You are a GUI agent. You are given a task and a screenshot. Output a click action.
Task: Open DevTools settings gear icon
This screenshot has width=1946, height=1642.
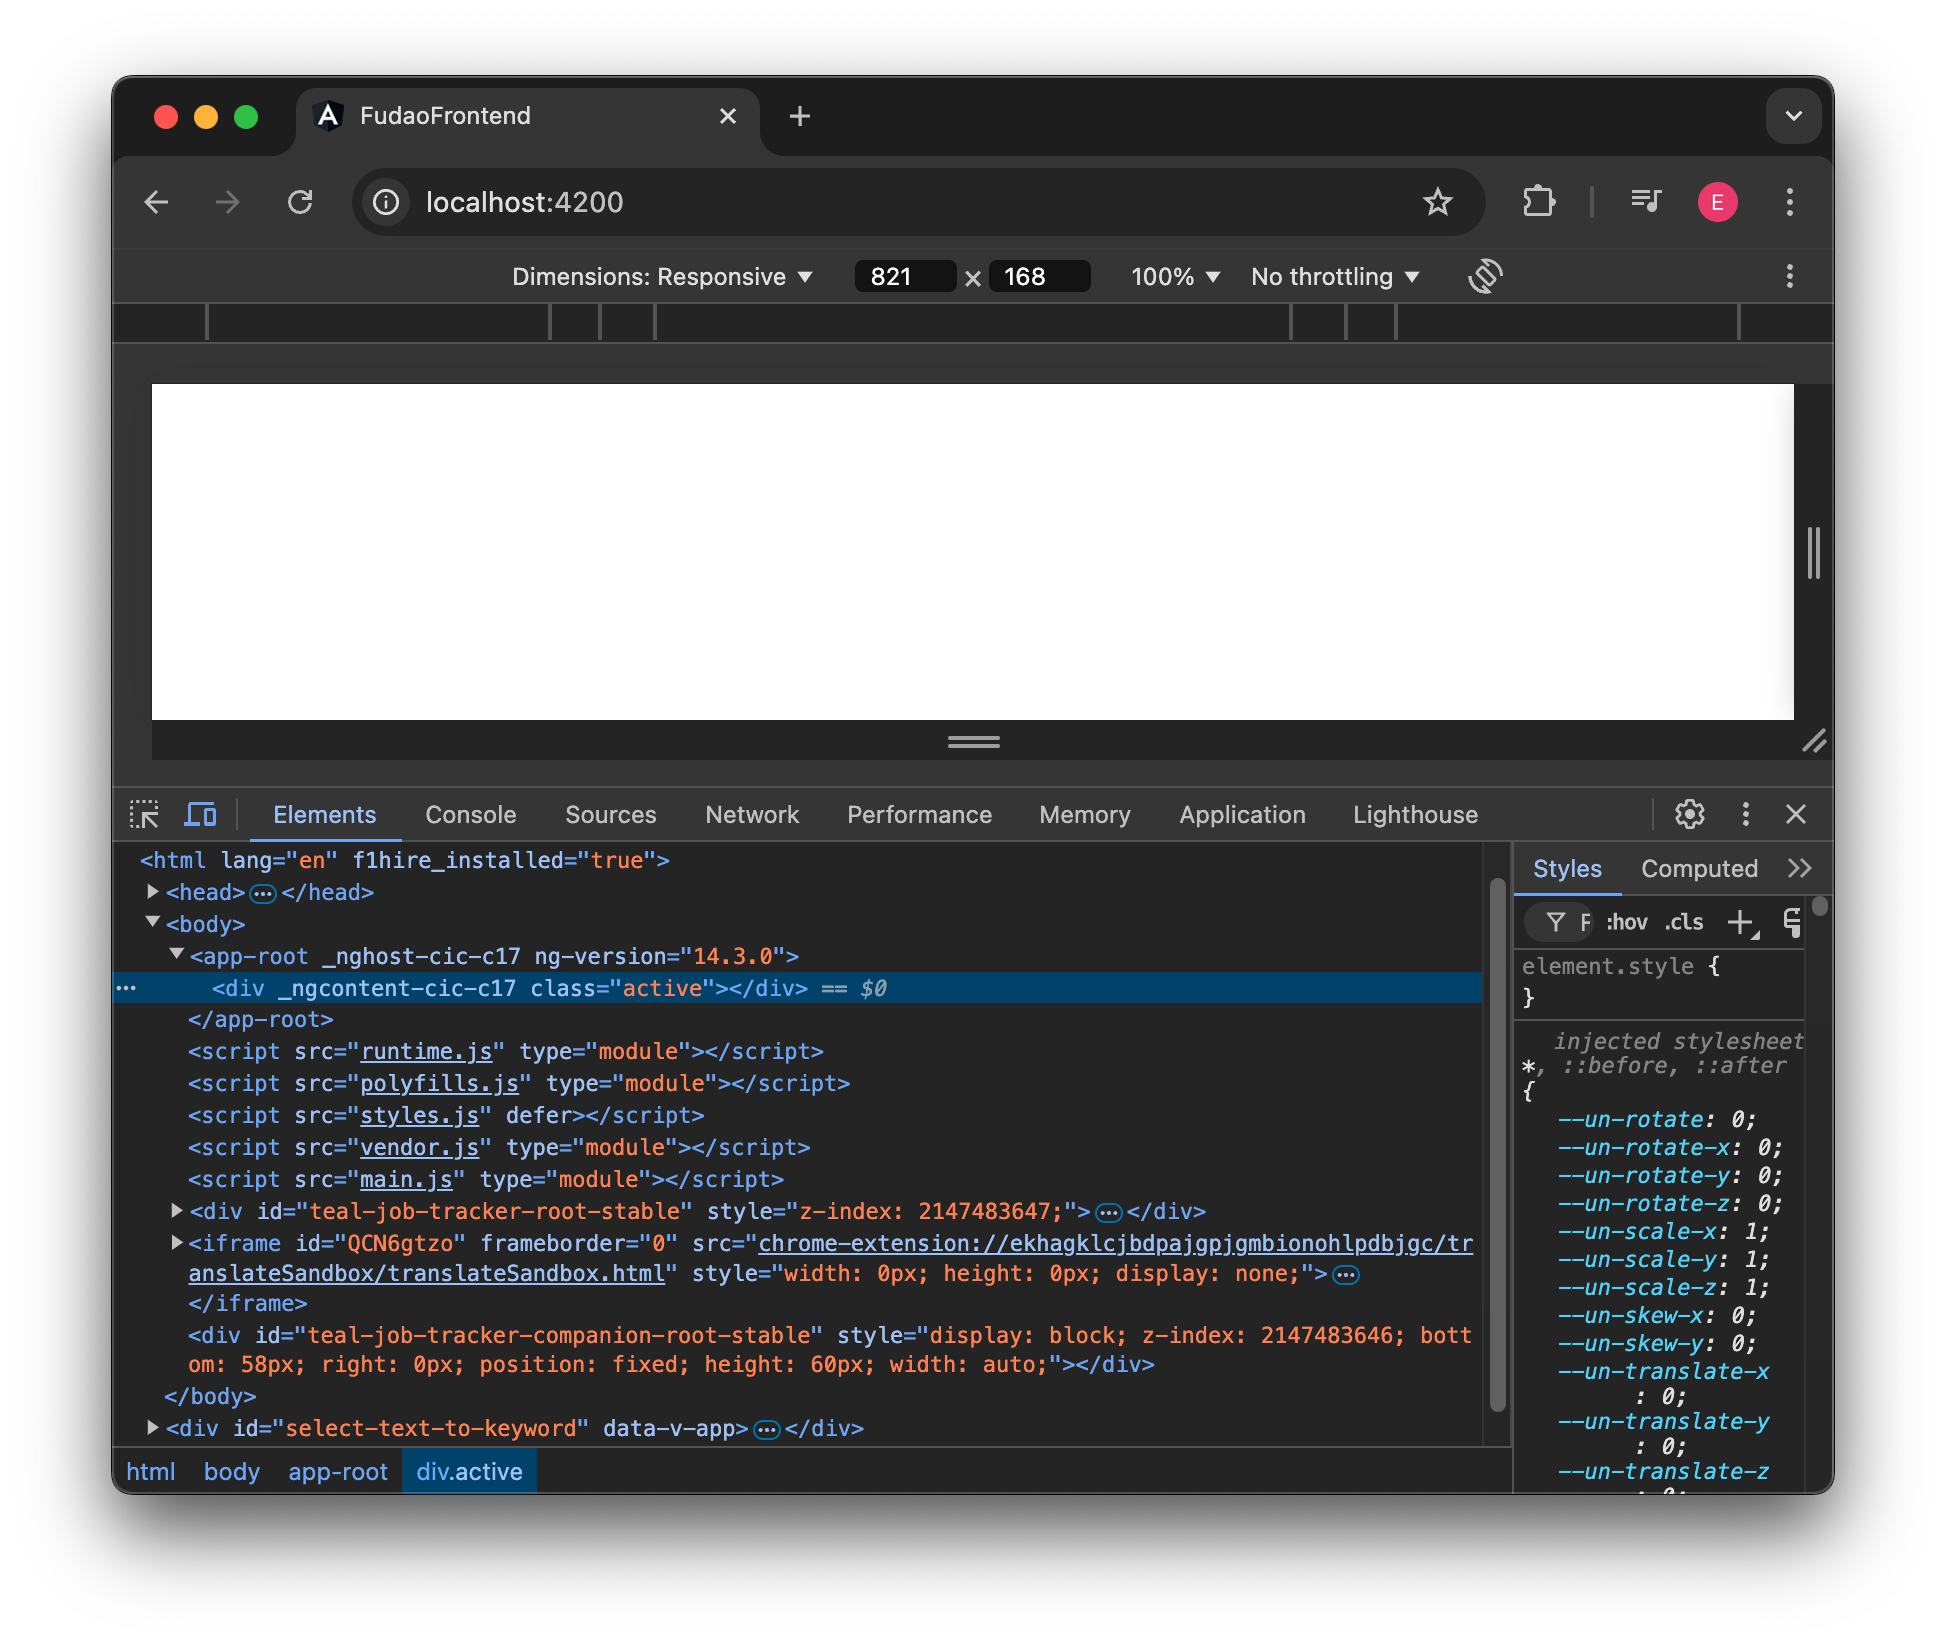1689,814
